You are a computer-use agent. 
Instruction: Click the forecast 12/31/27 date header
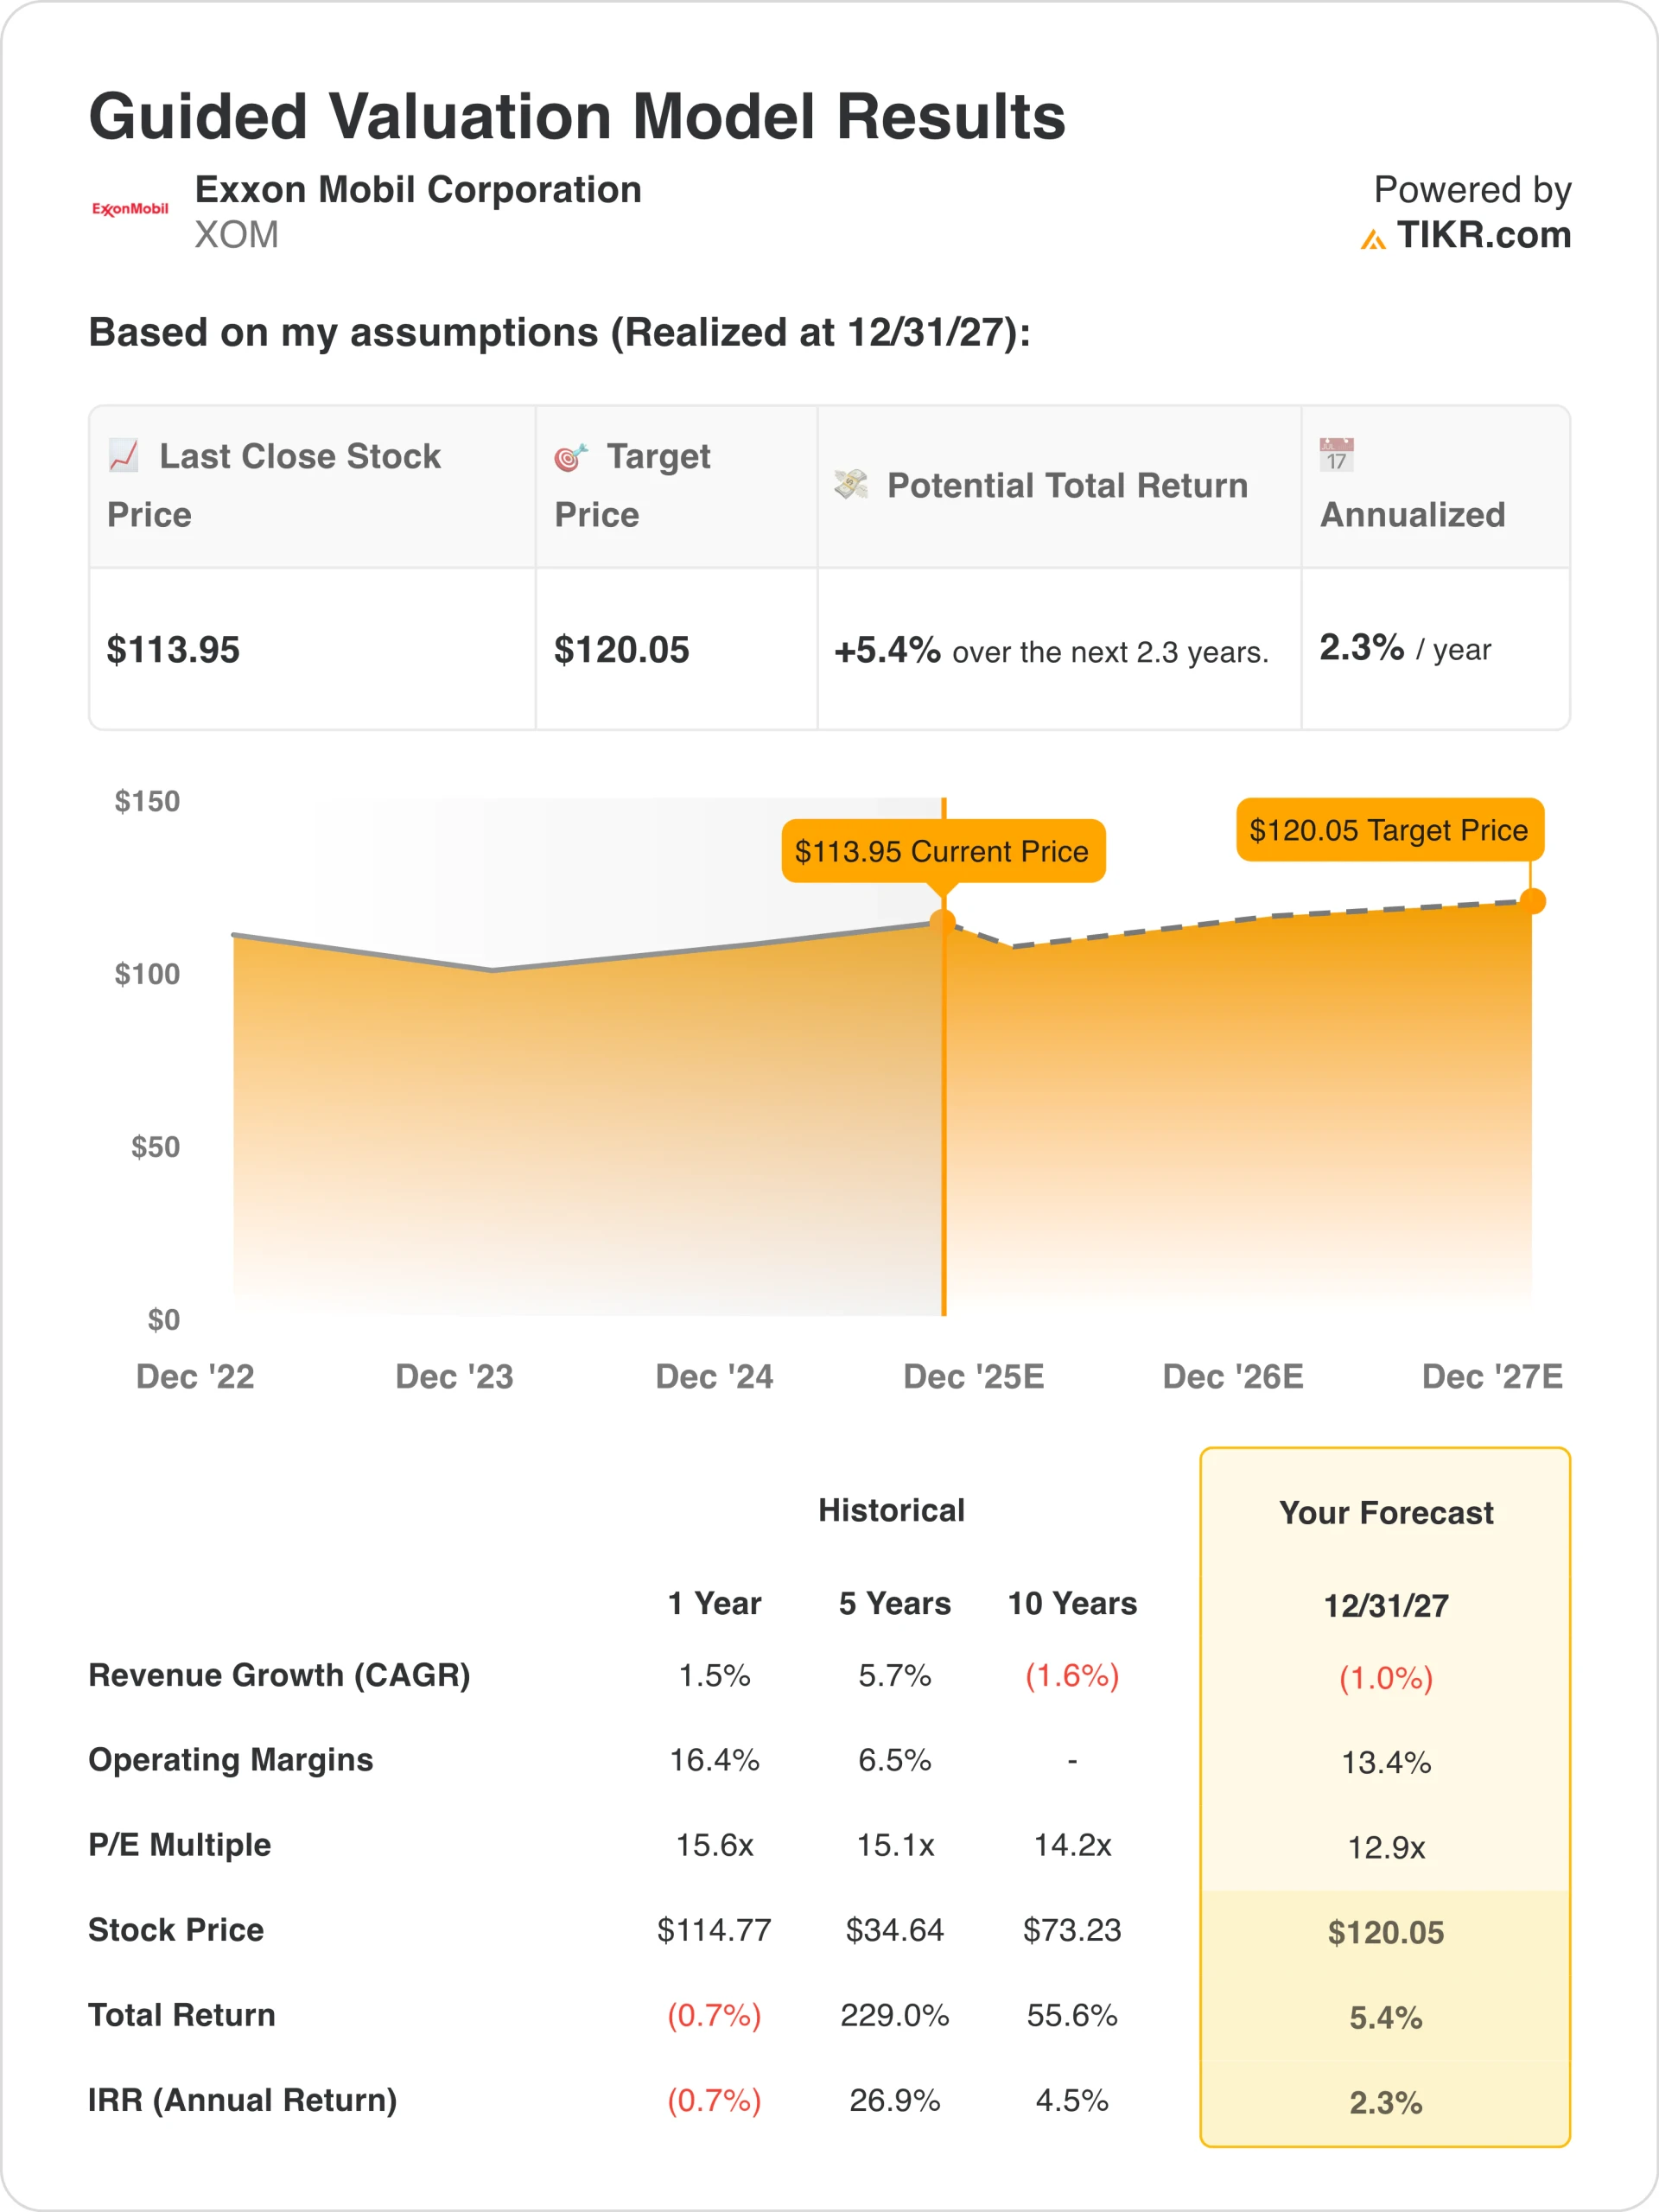point(1385,1606)
